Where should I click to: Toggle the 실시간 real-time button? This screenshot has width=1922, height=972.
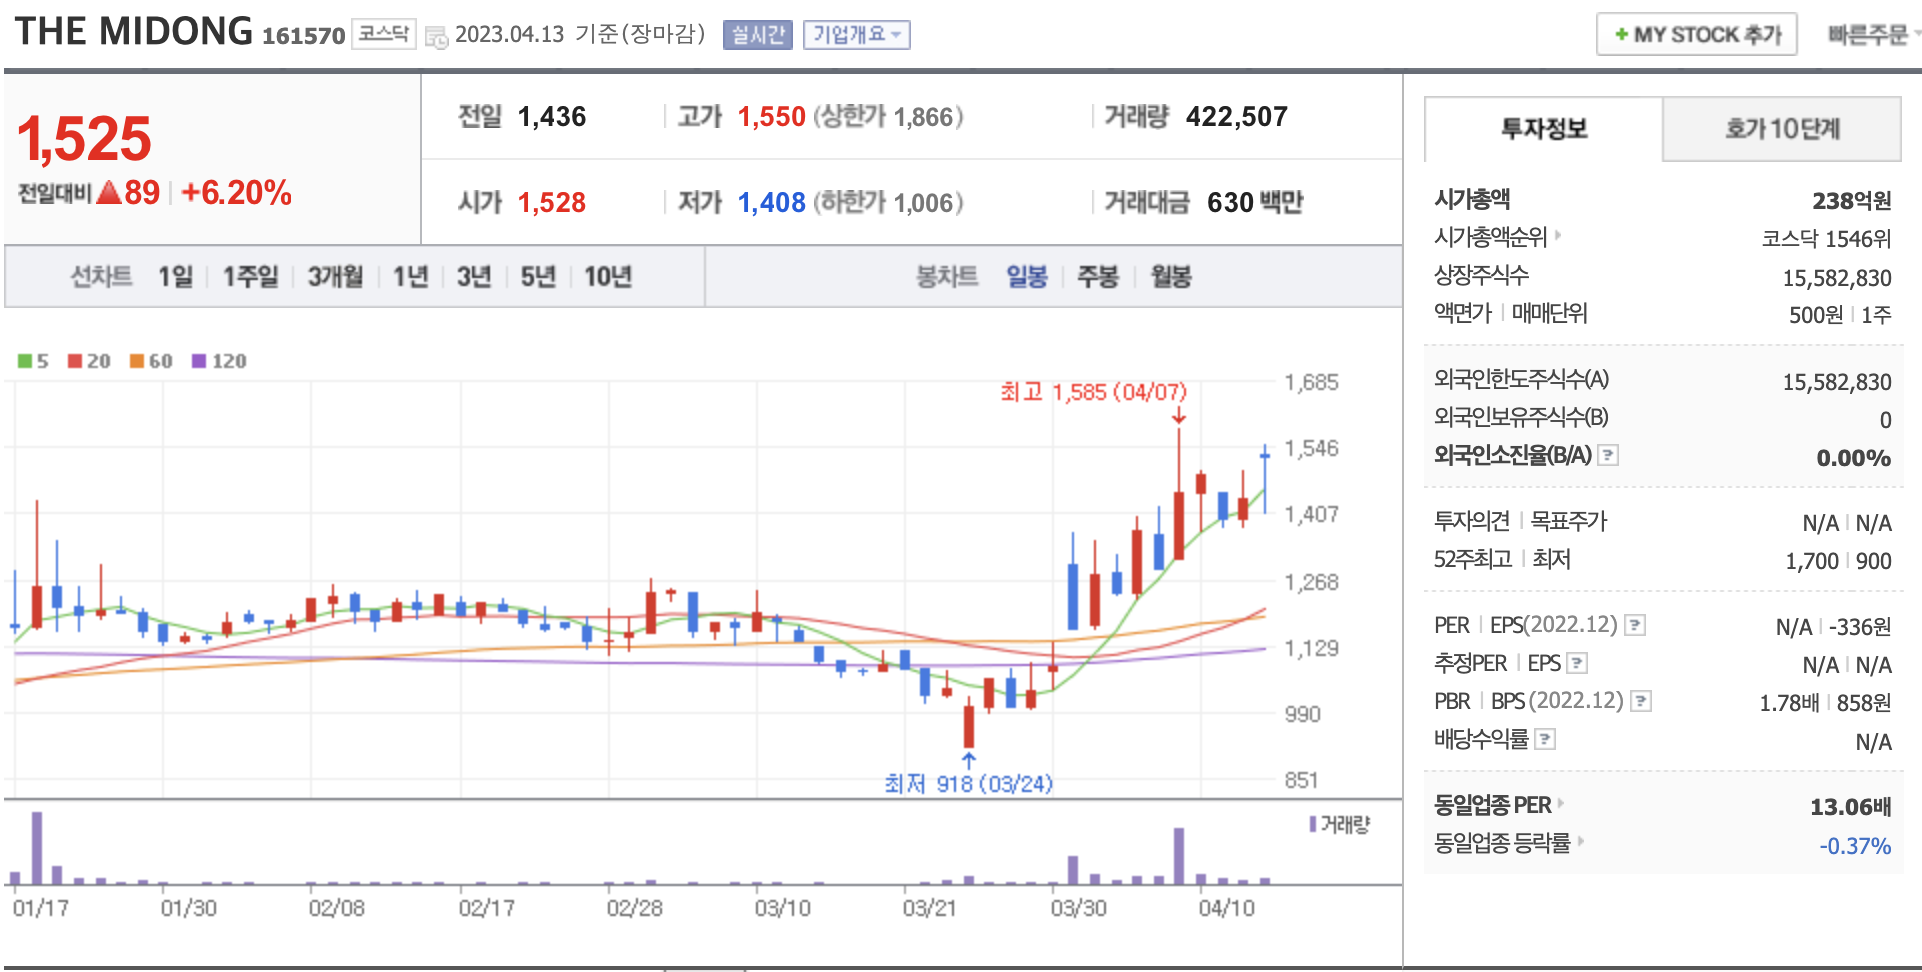(x=757, y=35)
